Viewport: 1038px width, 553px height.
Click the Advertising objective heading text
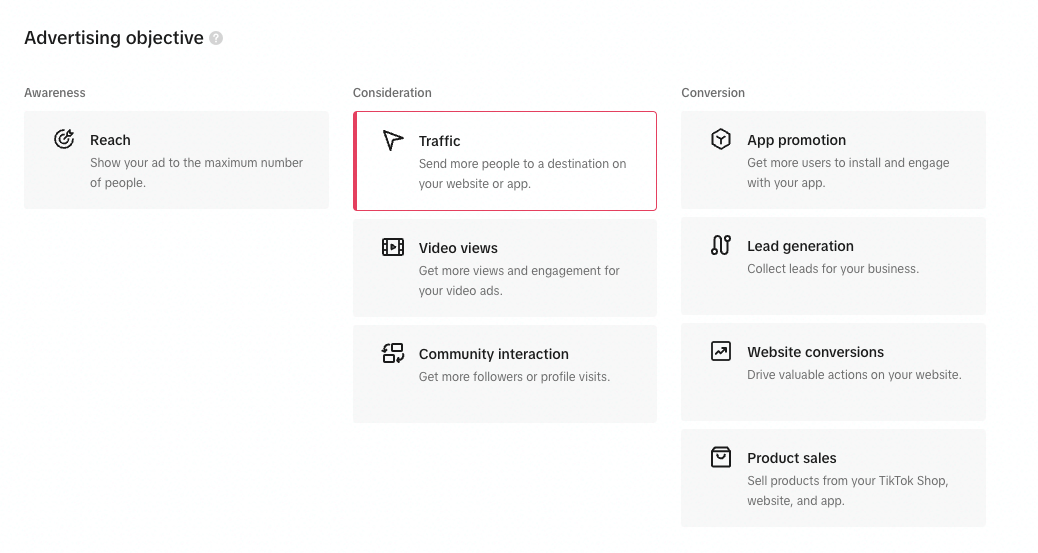coord(114,38)
